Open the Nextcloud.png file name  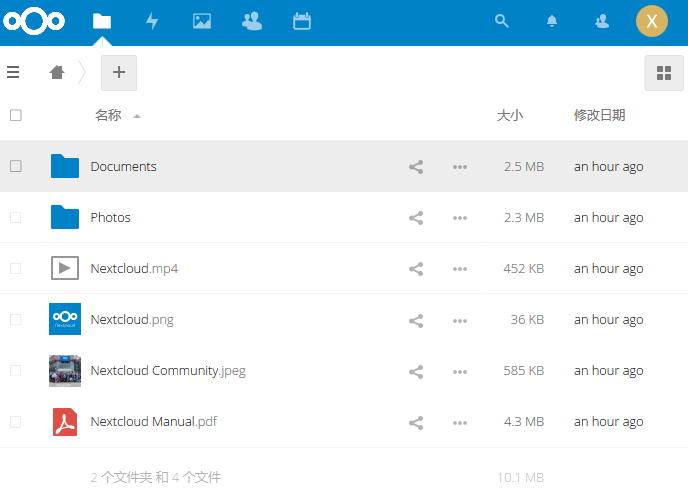point(132,319)
